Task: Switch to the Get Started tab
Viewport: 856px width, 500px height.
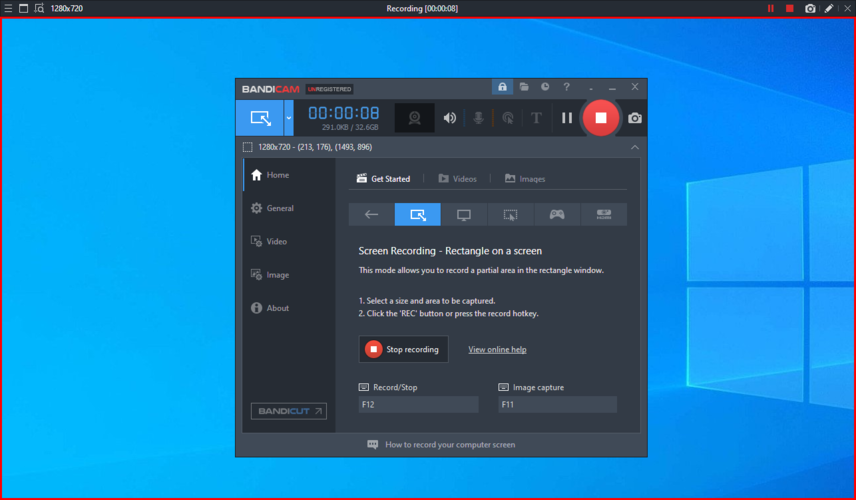Action: pyautogui.click(x=383, y=178)
